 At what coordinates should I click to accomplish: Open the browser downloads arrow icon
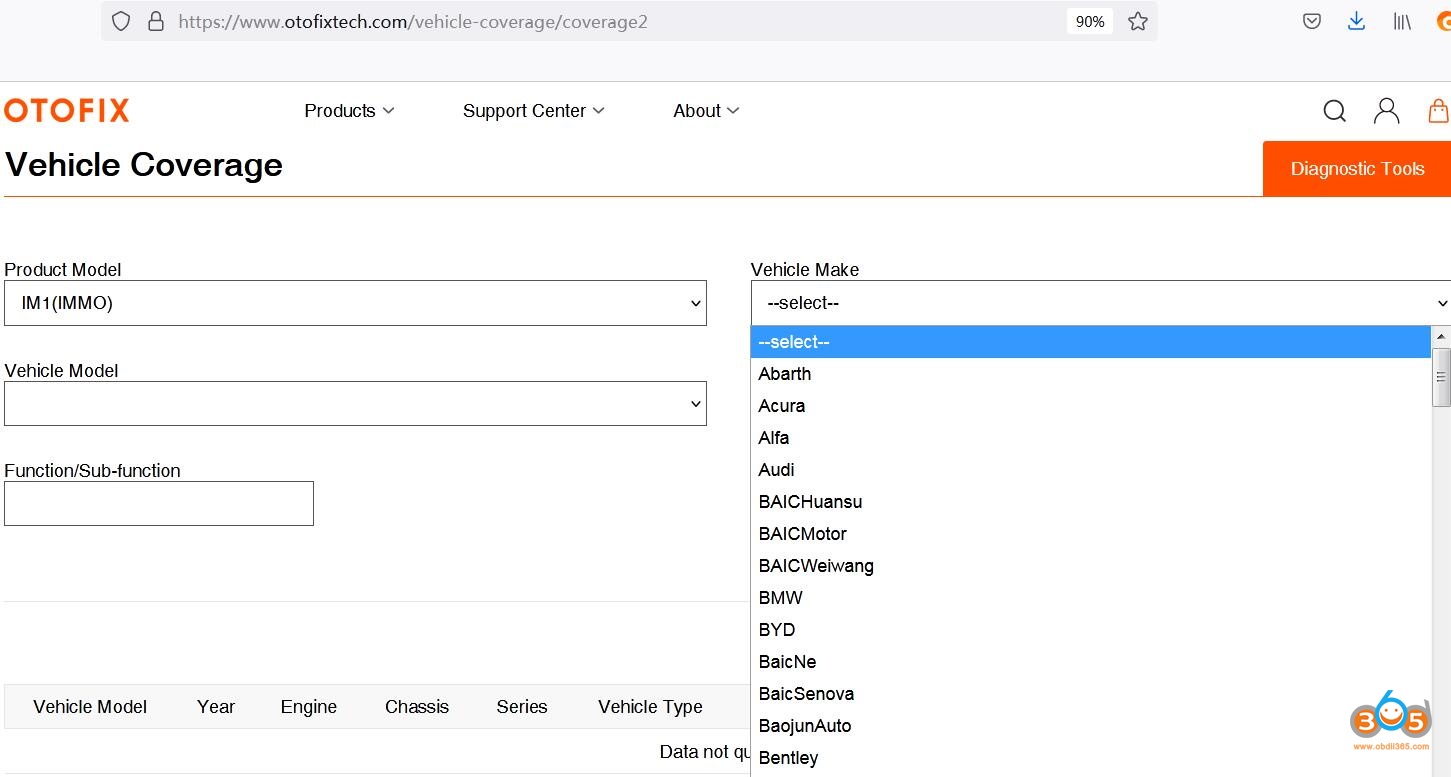coord(1356,21)
